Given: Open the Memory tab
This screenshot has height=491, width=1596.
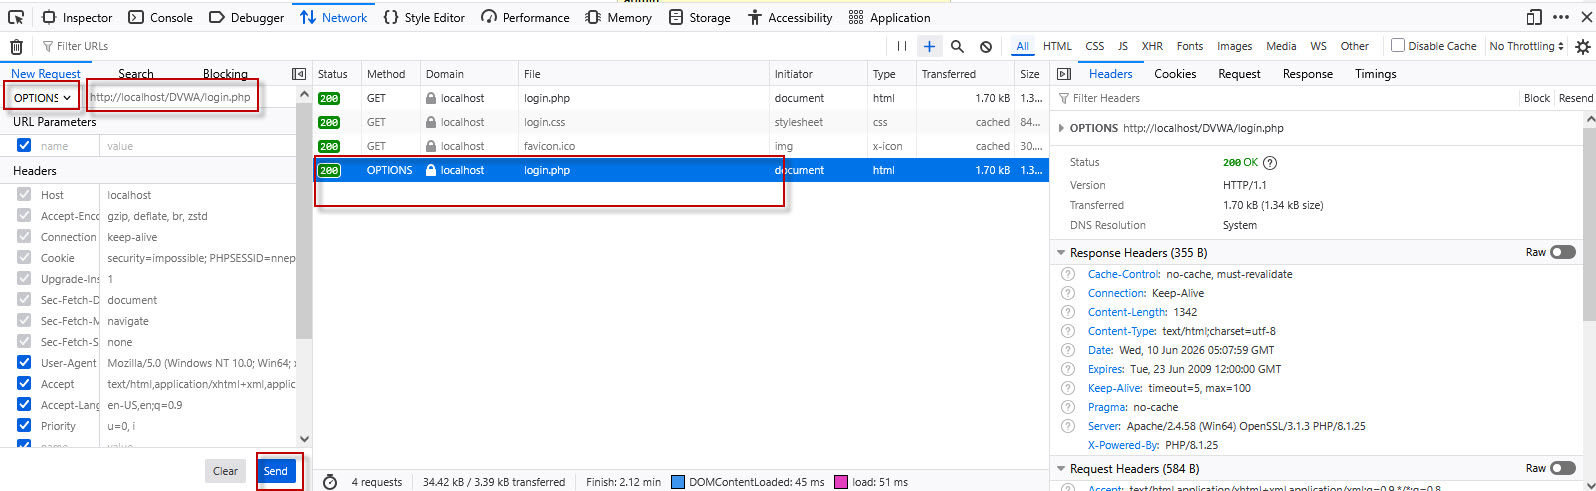Looking at the screenshot, I should tap(619, 17).
